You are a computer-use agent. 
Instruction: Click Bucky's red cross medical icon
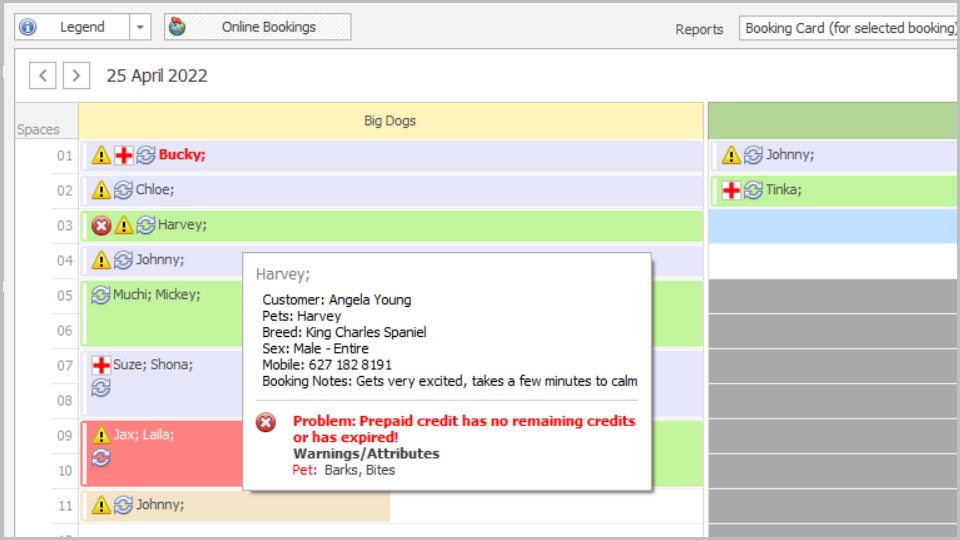click(x=124, y=155)
